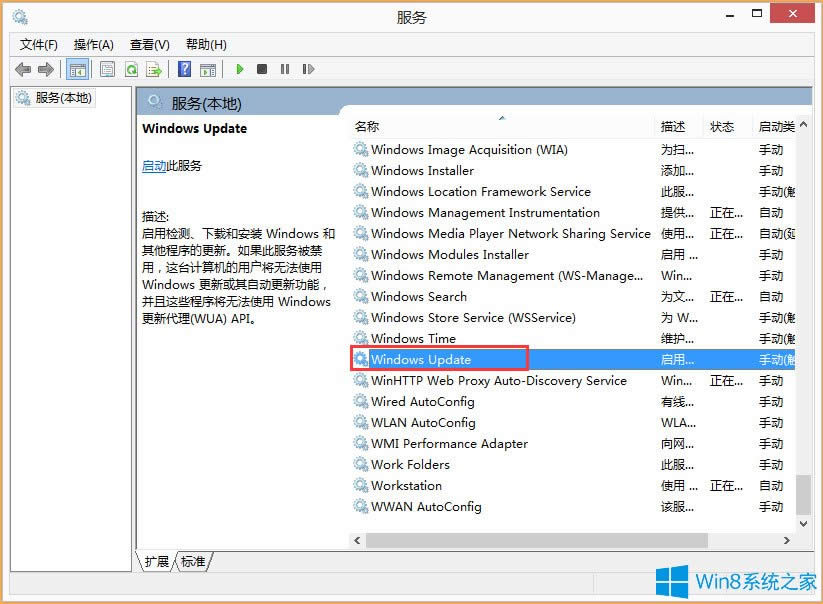Viewport: 823px width, 604px height.
Task: Pause the service using the pause icon
Action: tap(285, 68)
